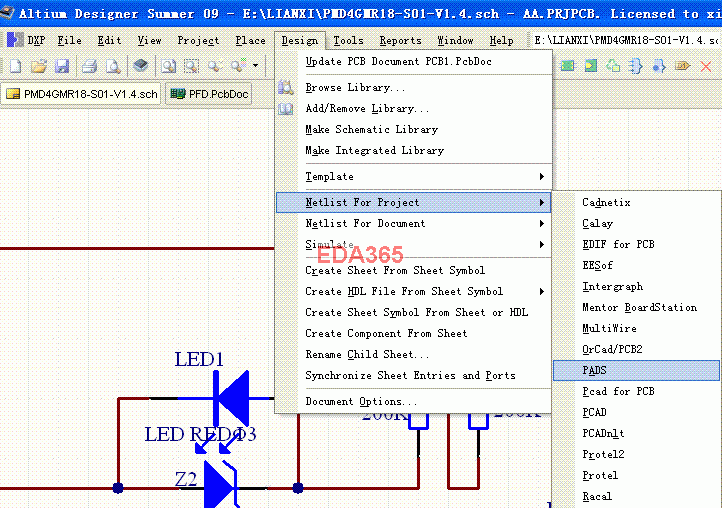Viewport: 722px width, 508px height.
Task: Select OrCad/PCB2 netlist format
Action: 636,350
